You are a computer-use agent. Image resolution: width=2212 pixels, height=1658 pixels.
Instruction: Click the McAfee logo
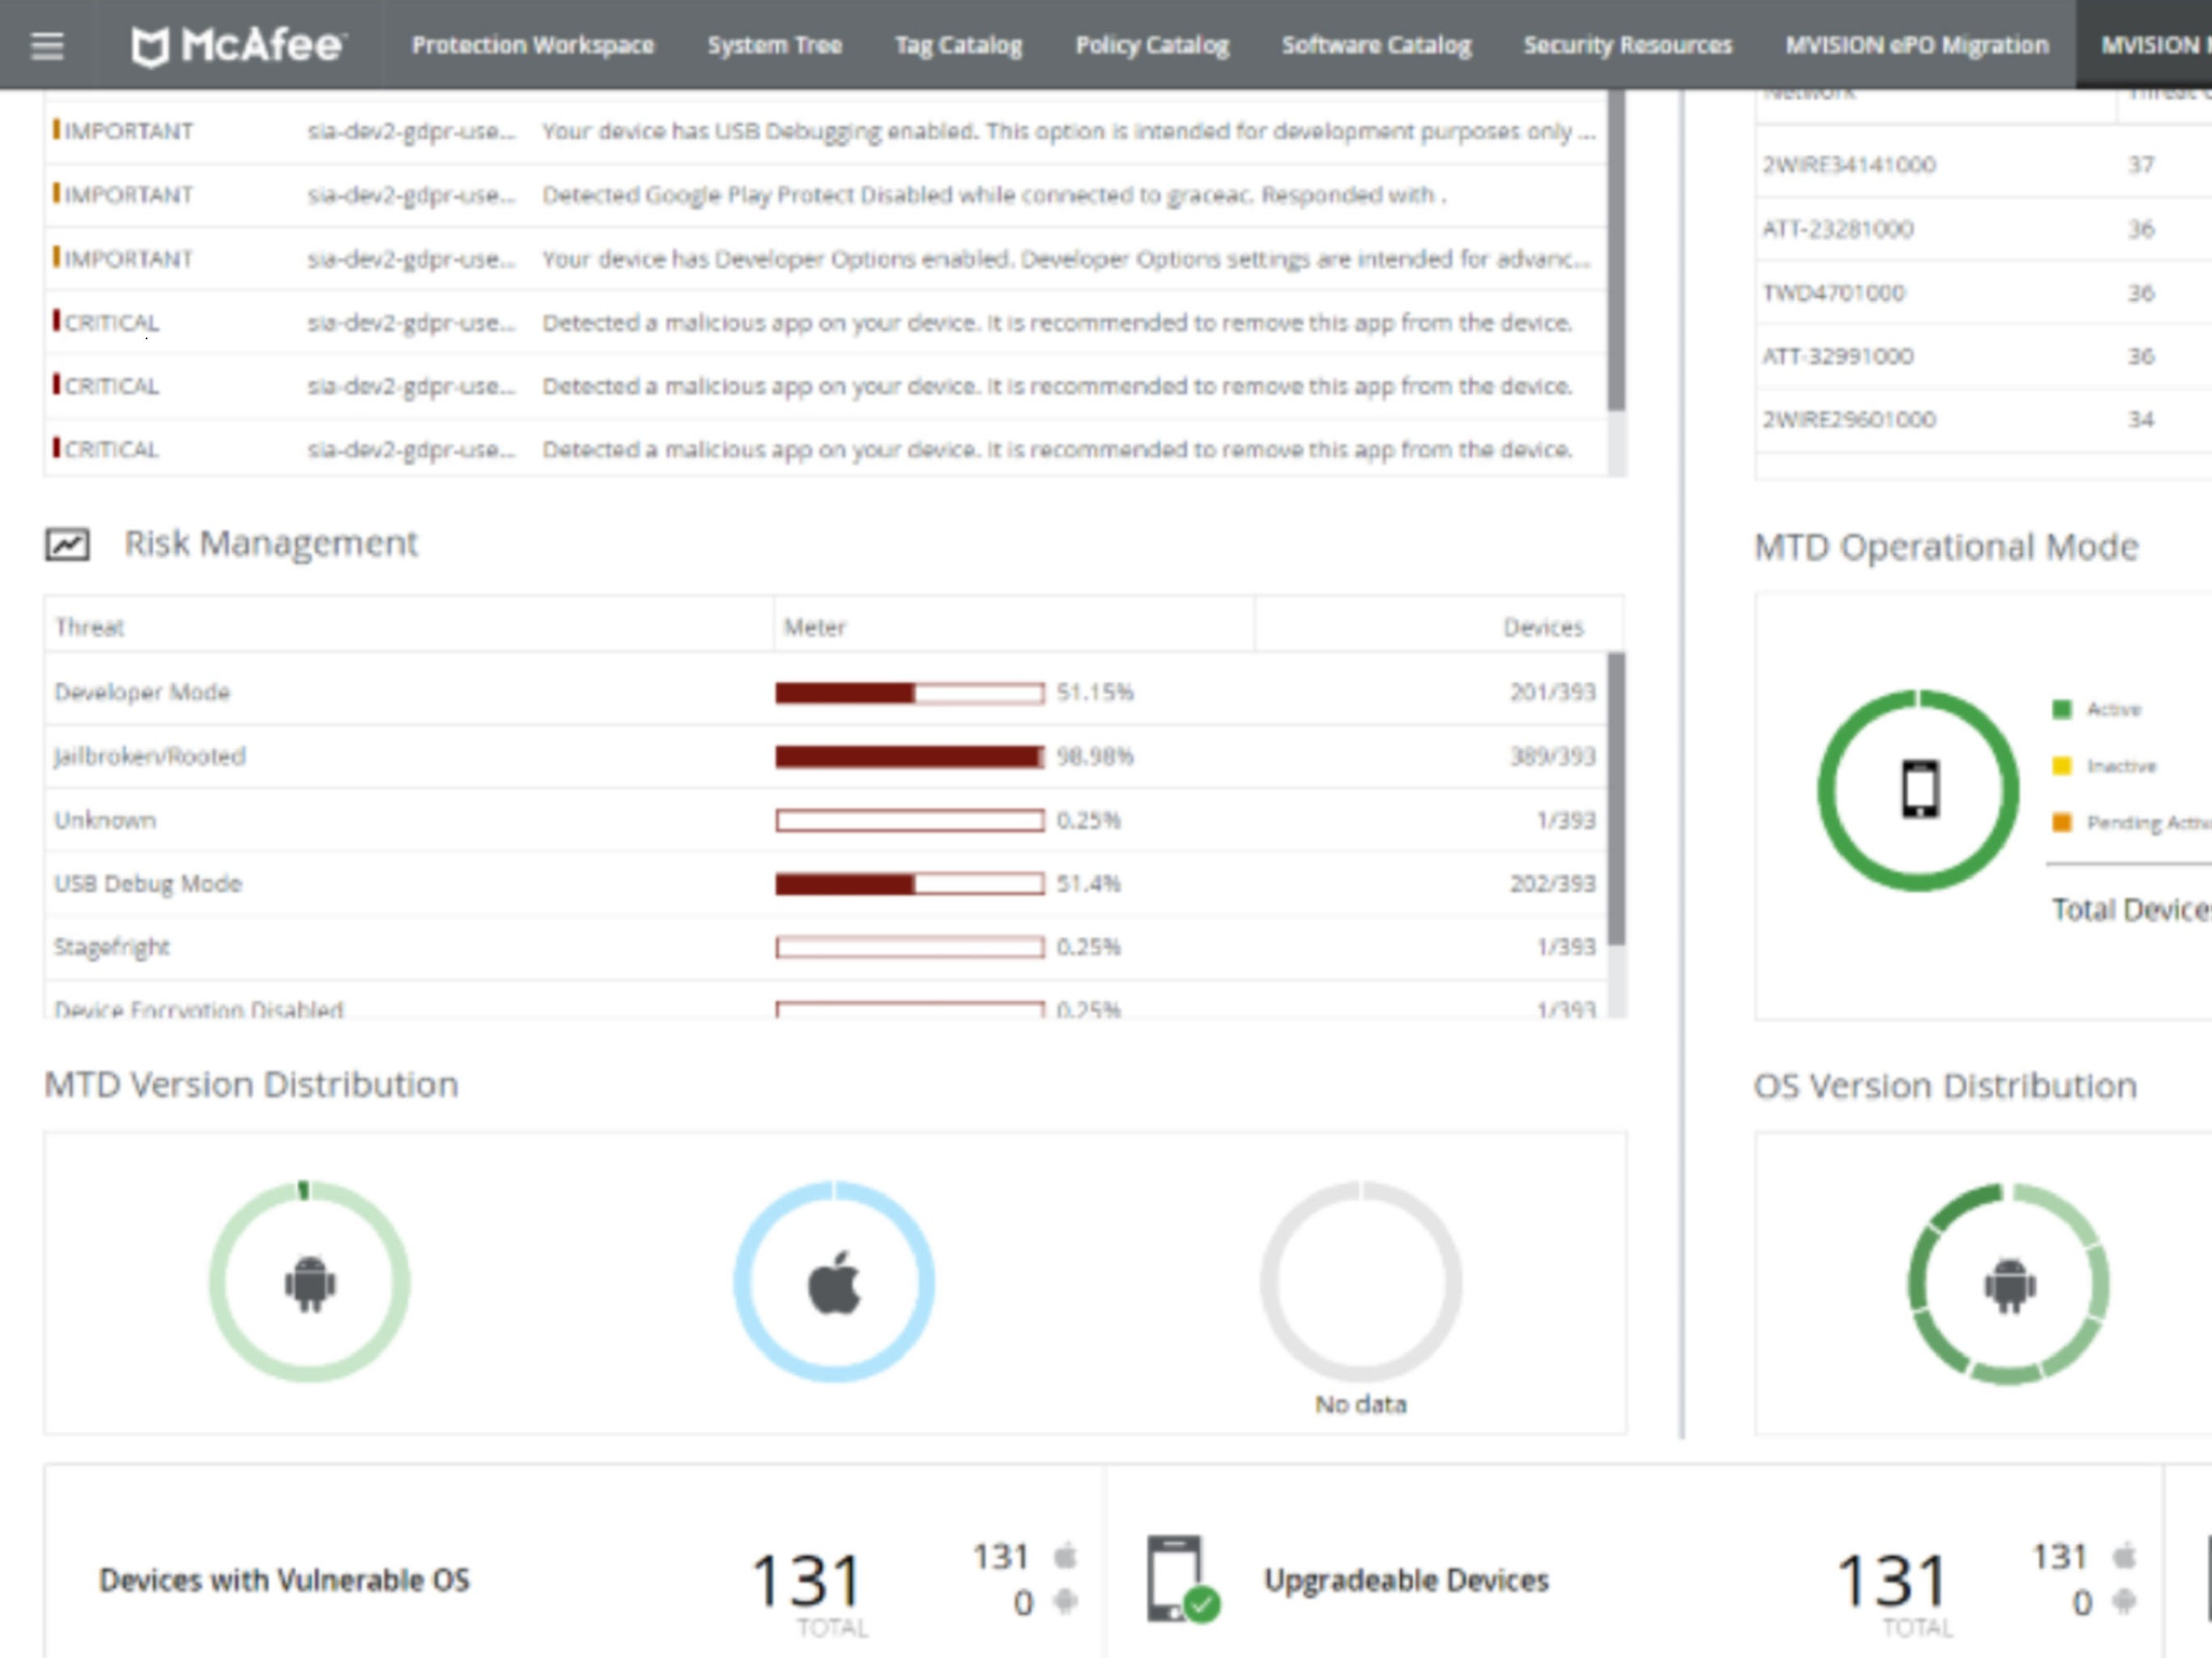click(x=239, y=45)
